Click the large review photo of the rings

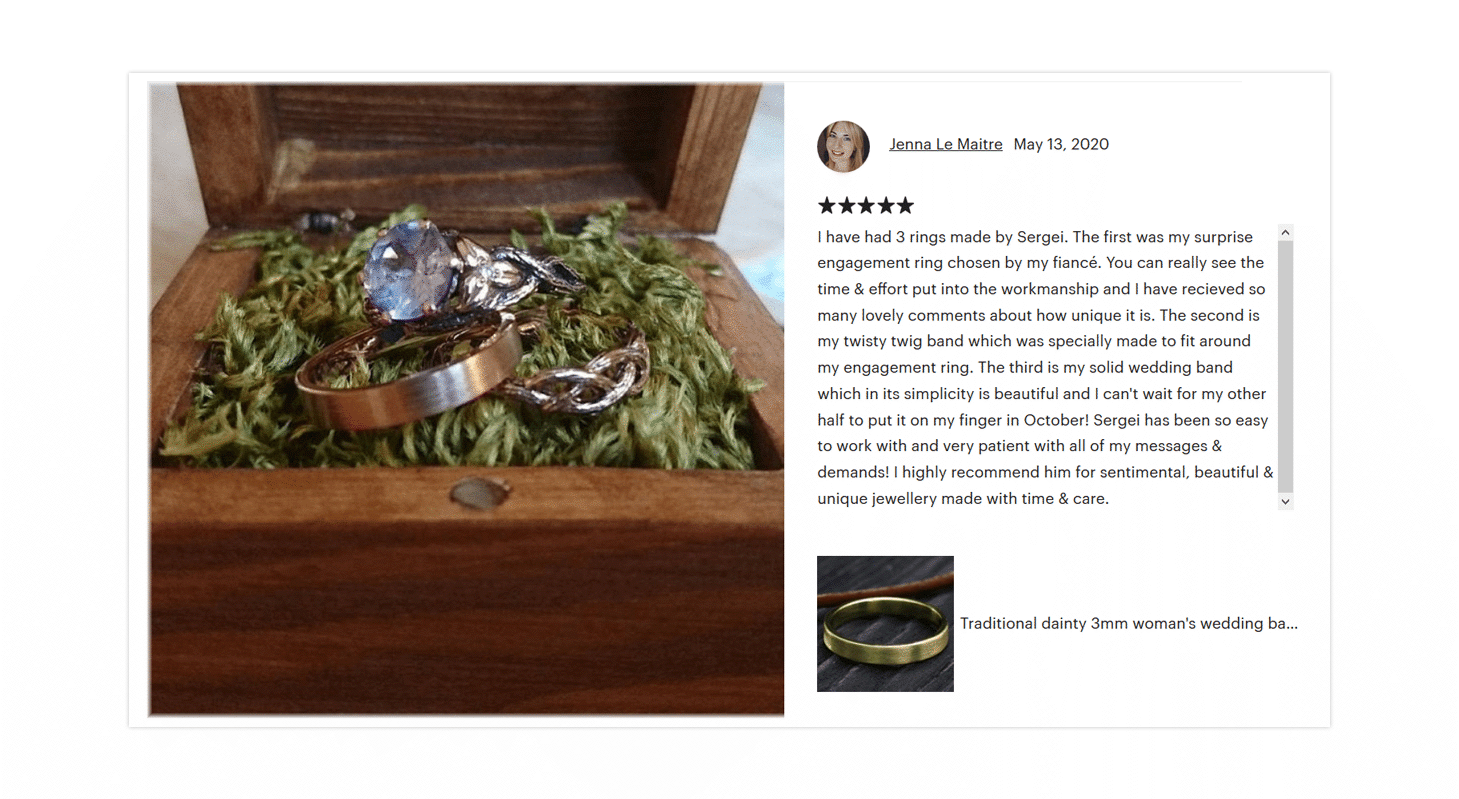tap(467, 400)
